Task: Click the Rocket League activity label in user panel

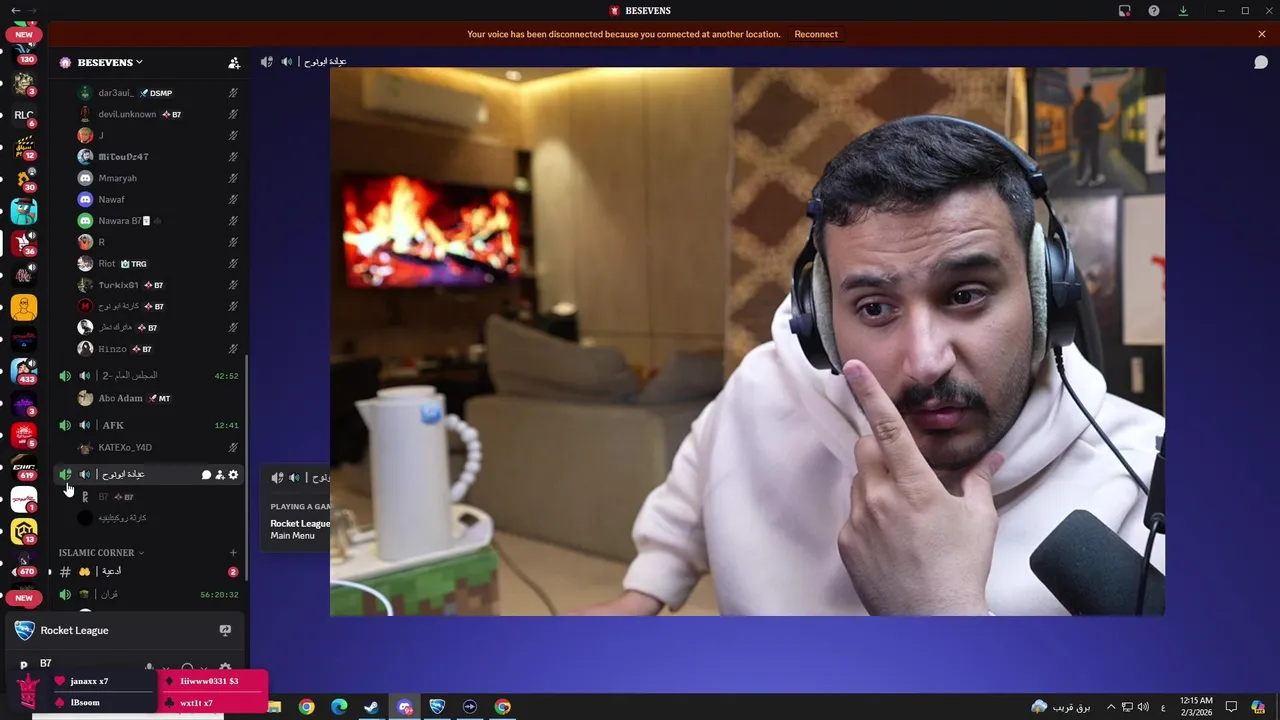Action: [x=74, y=630]
